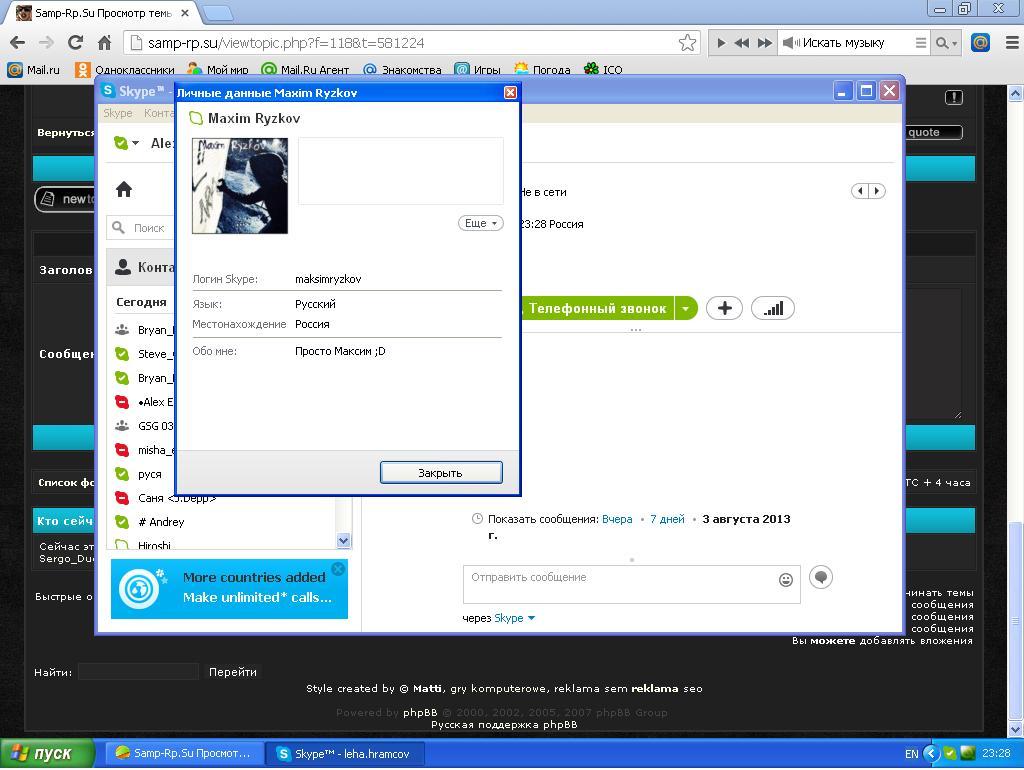The height and width of the screenshot is (770, 1024).
Task: Select the Samp-Rp.Su browser tab
Action: 103,13
